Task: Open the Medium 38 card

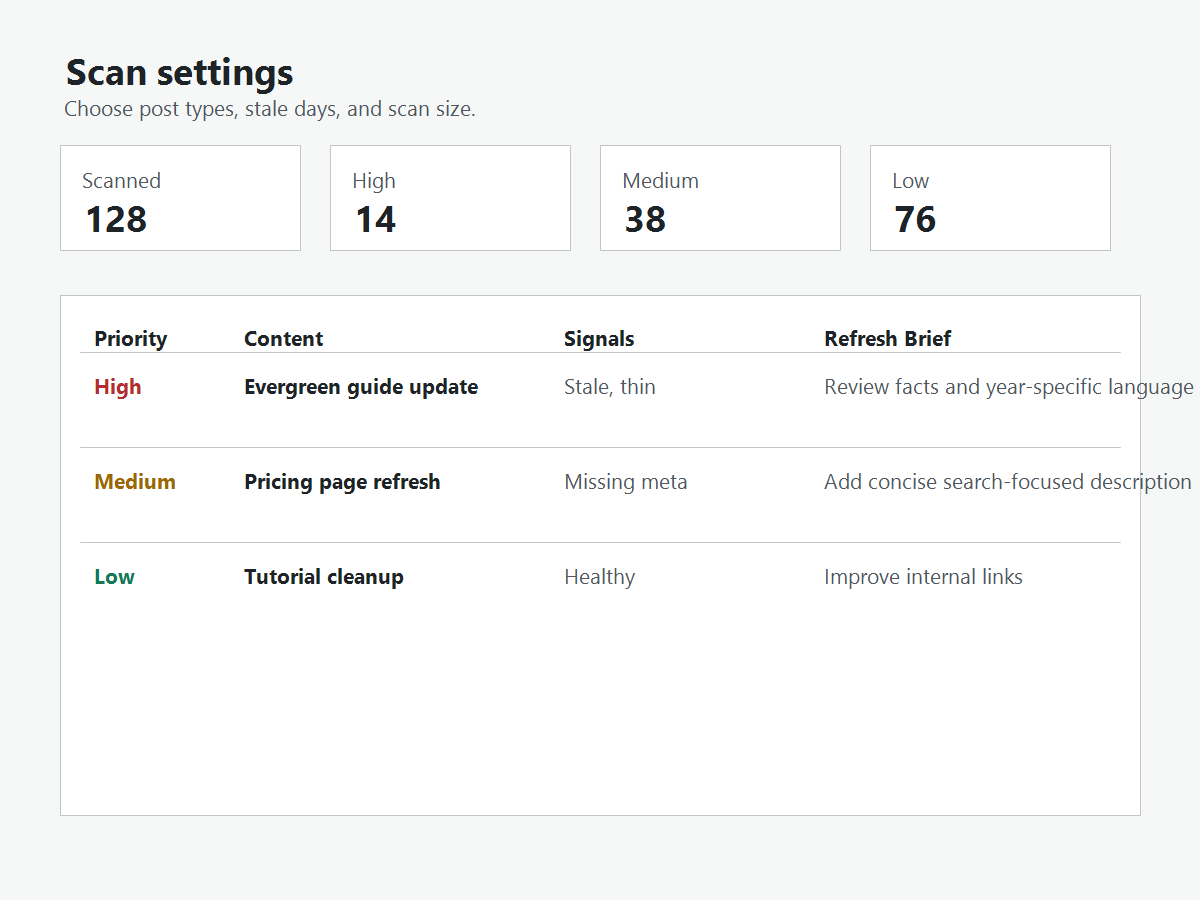Action: pyautogui.click(x=720, y=198)
